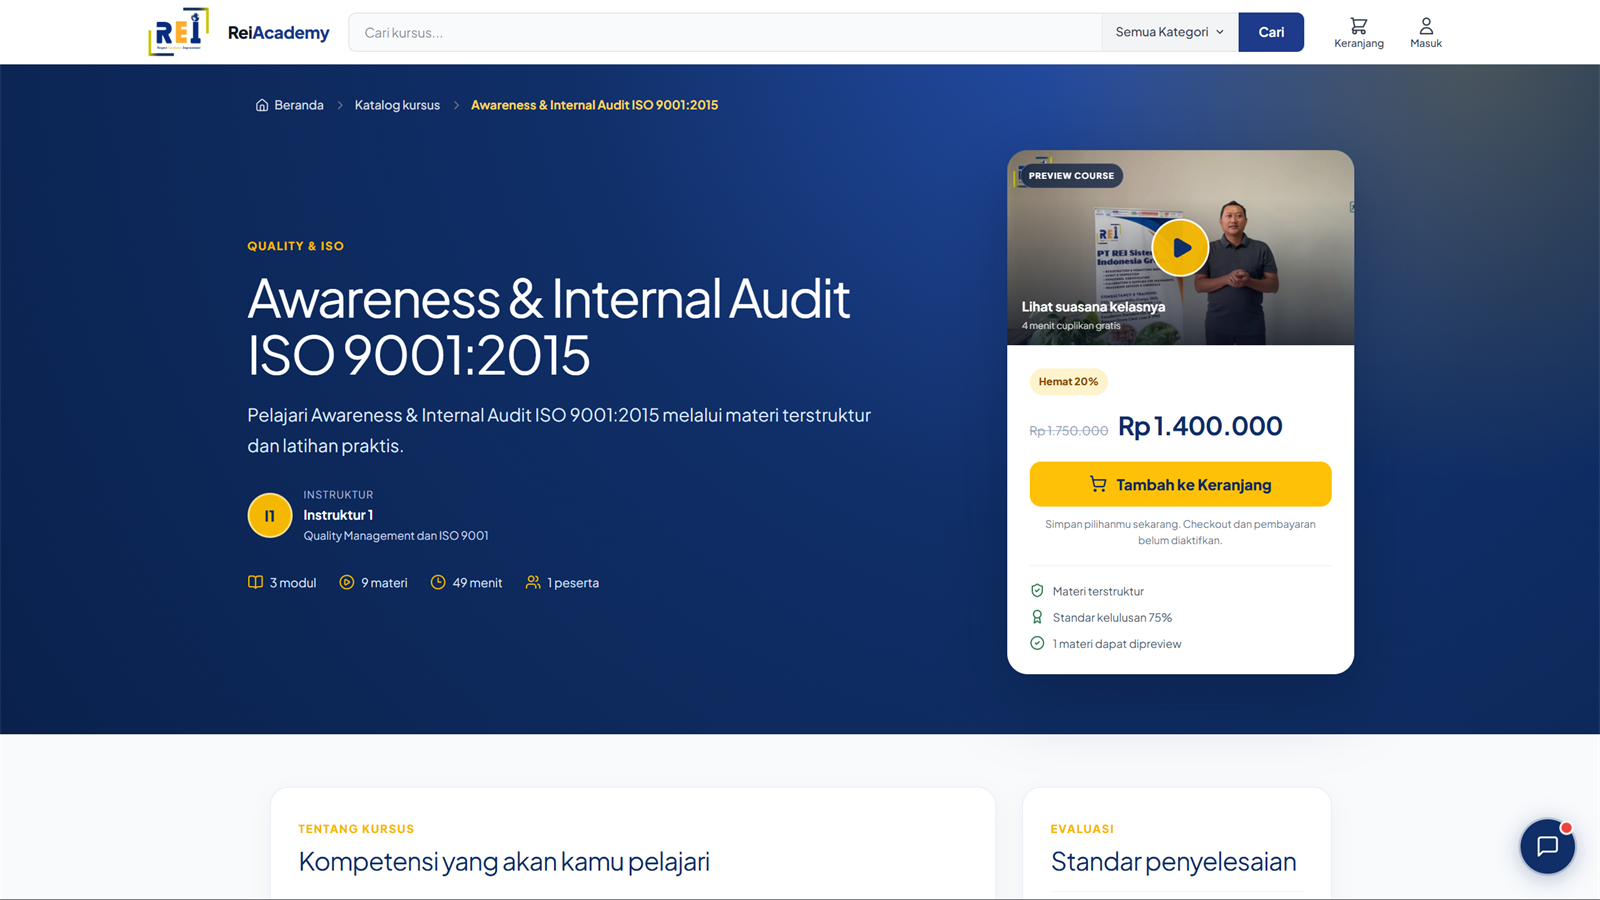Click the EVALUASI label

[x=1082, y=829]
